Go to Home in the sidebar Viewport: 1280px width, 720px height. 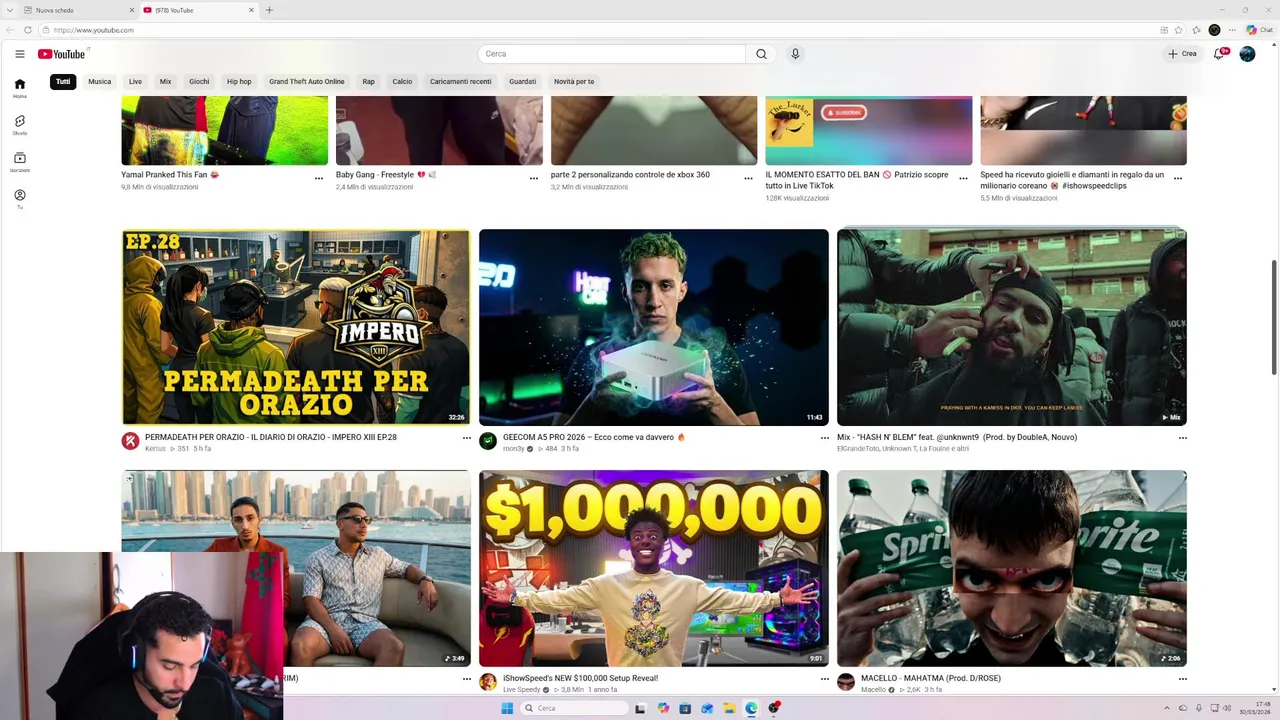19,88
